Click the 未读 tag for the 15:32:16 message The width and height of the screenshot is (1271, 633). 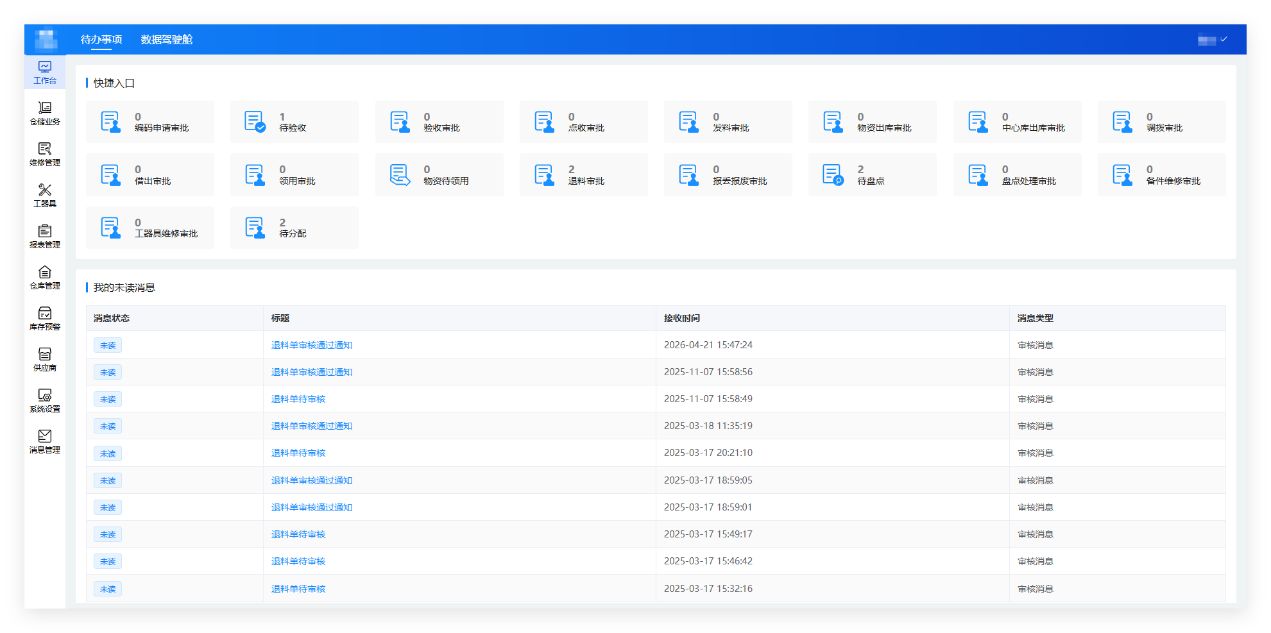[x=108, y=589]
